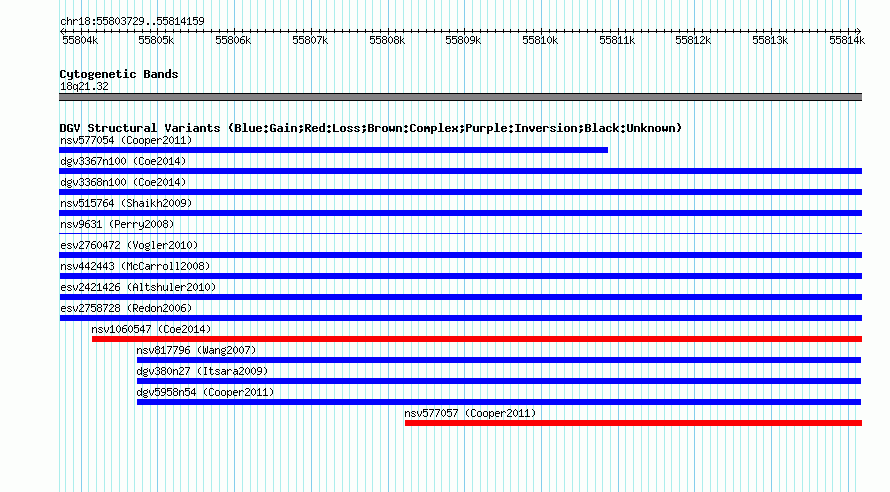This screenshot has height=492, width=890.
Task: Open esv2760472 (Vogler2010) variant label
Action: pyautogui.click(x=129, y=245)
